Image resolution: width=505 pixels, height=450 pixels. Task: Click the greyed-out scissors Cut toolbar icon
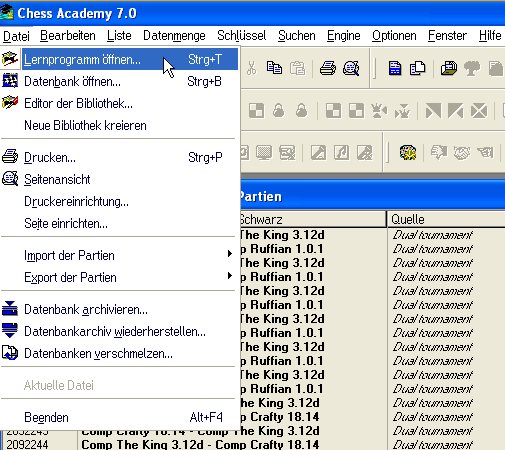click(x=252, y=68)
